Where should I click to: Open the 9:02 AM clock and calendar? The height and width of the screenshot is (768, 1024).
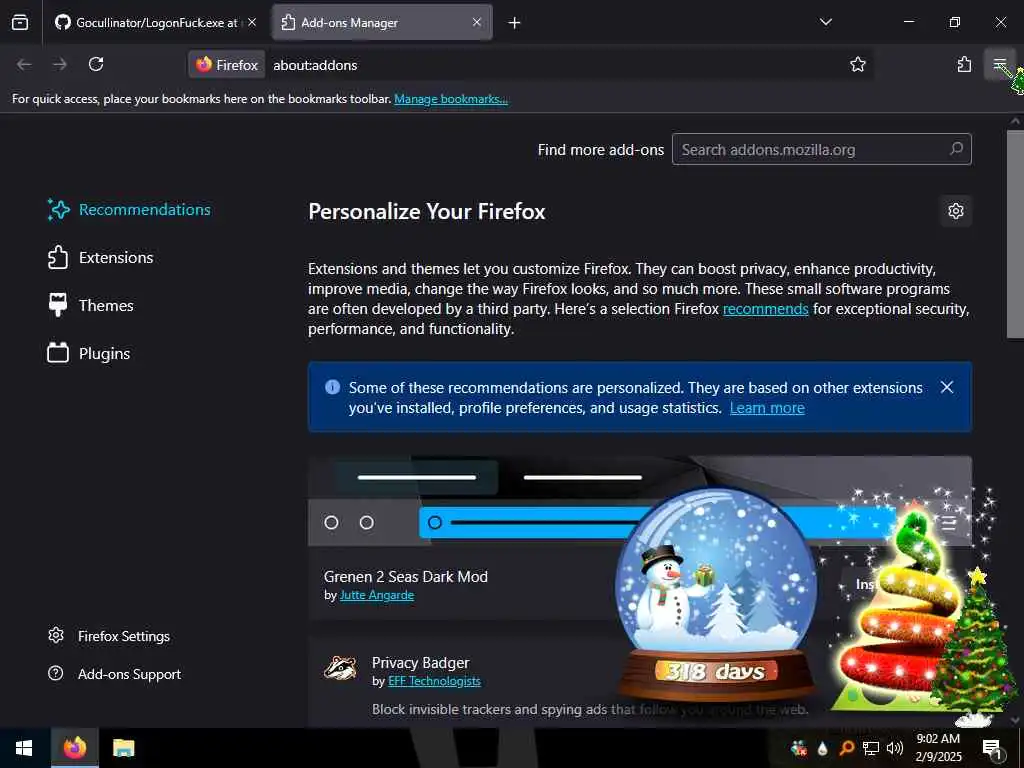pyautogui.click(x=938, y=748)
